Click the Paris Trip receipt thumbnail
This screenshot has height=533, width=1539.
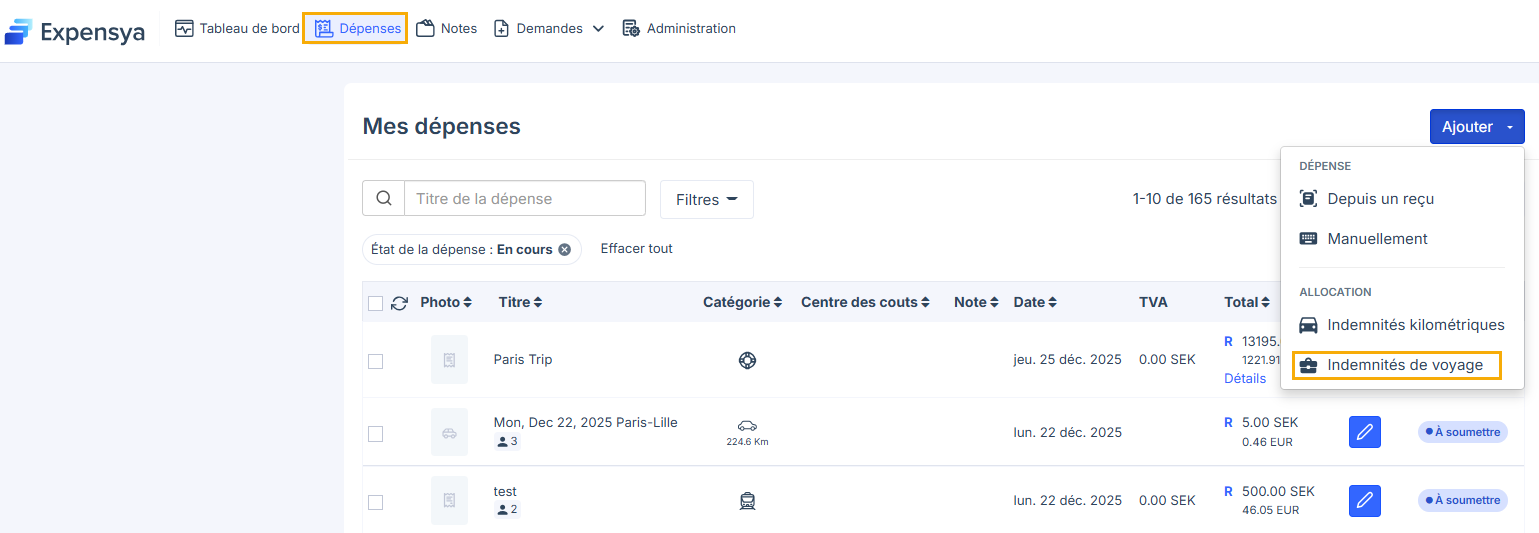tap(449, 360)
